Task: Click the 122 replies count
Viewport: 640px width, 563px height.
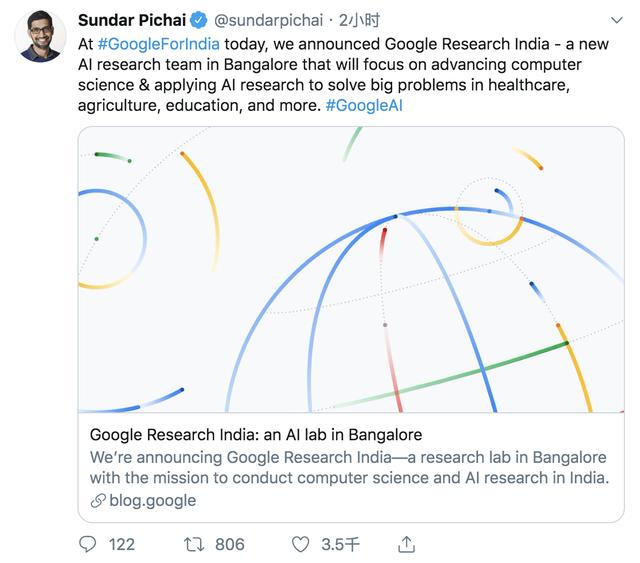Action: (121, 544)
